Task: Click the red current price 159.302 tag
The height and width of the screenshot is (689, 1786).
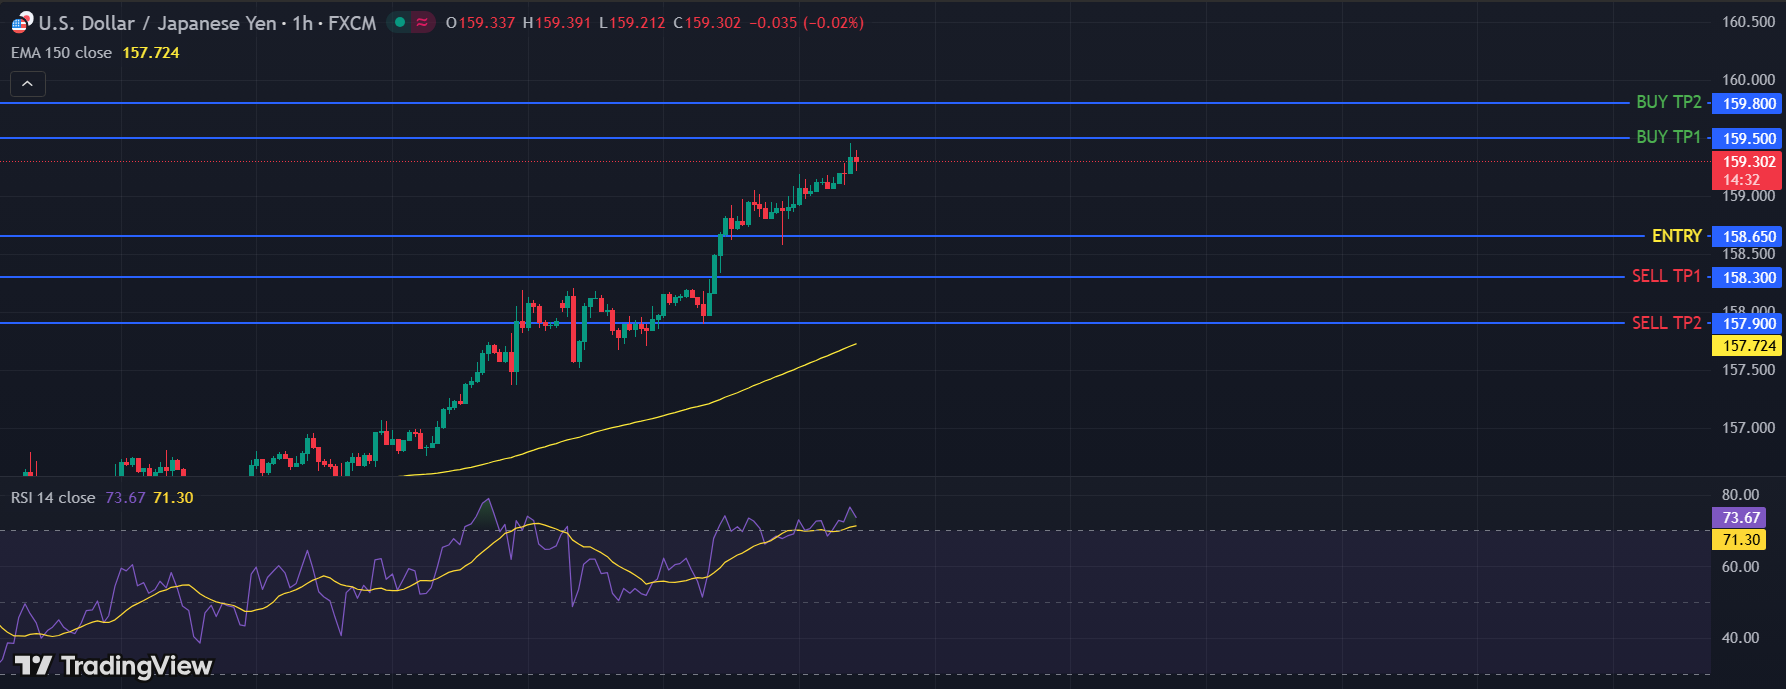Action: click(1748, 162)
